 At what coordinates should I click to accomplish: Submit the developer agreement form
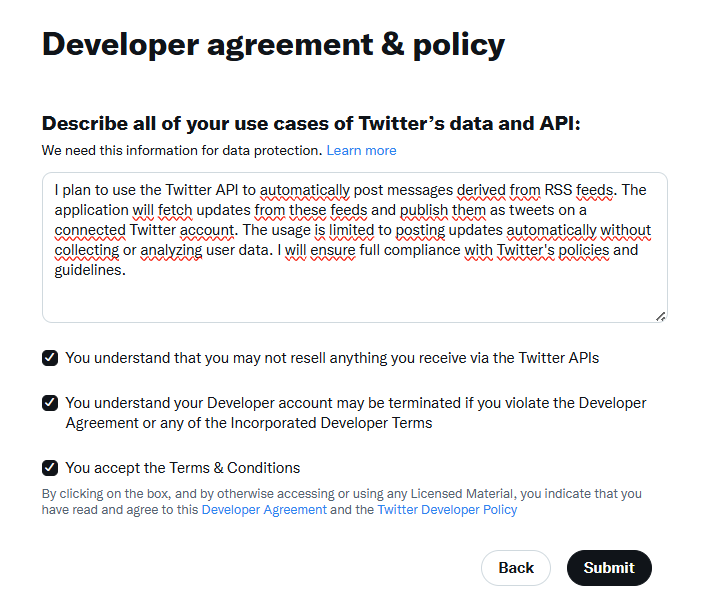(x=608, y=568)
